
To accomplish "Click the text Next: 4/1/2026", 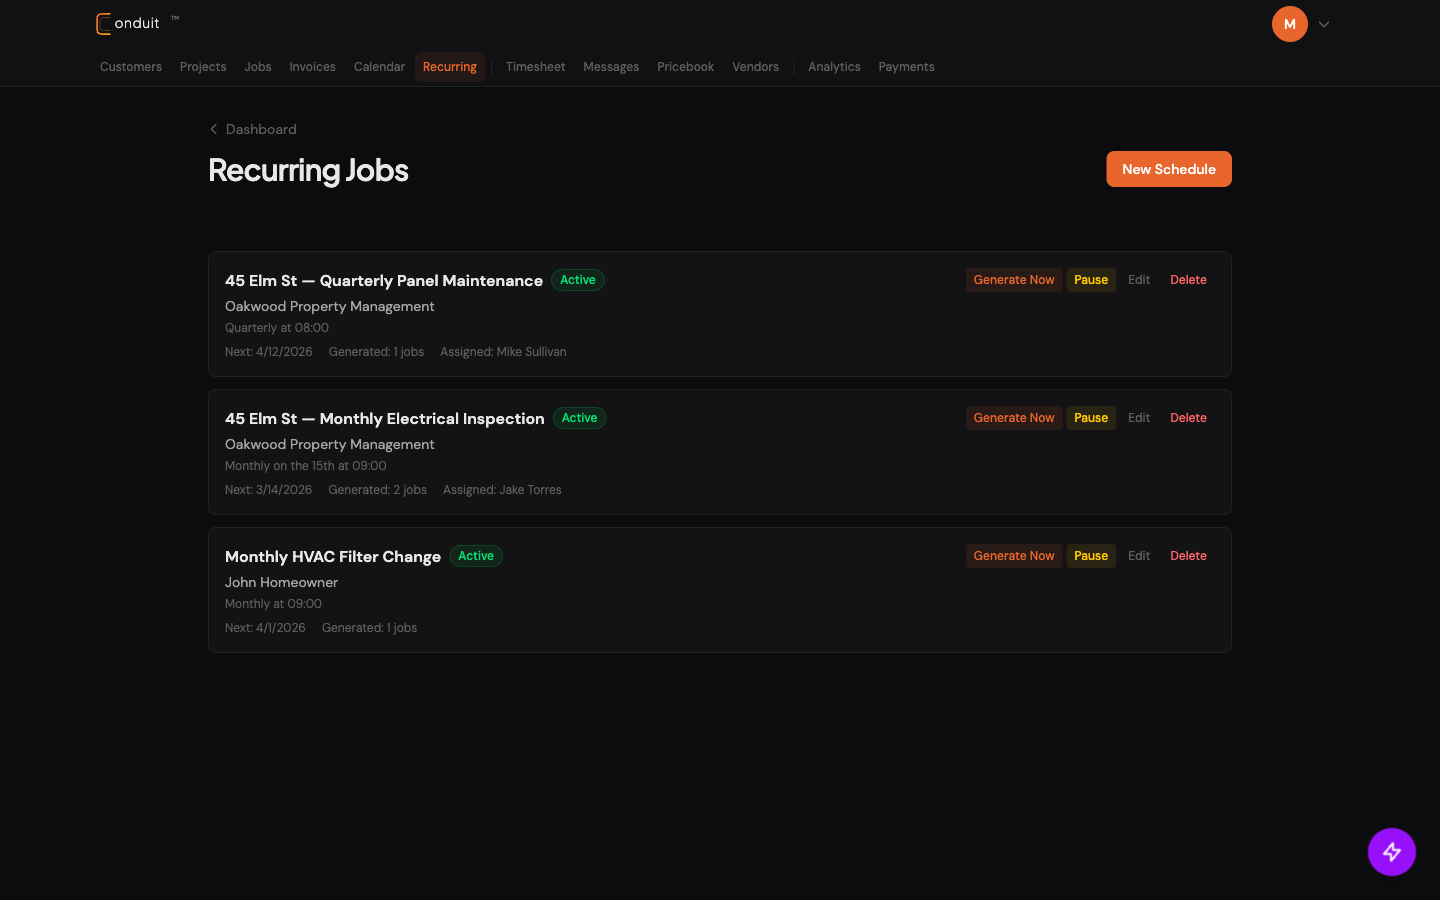I will point(265,628).
